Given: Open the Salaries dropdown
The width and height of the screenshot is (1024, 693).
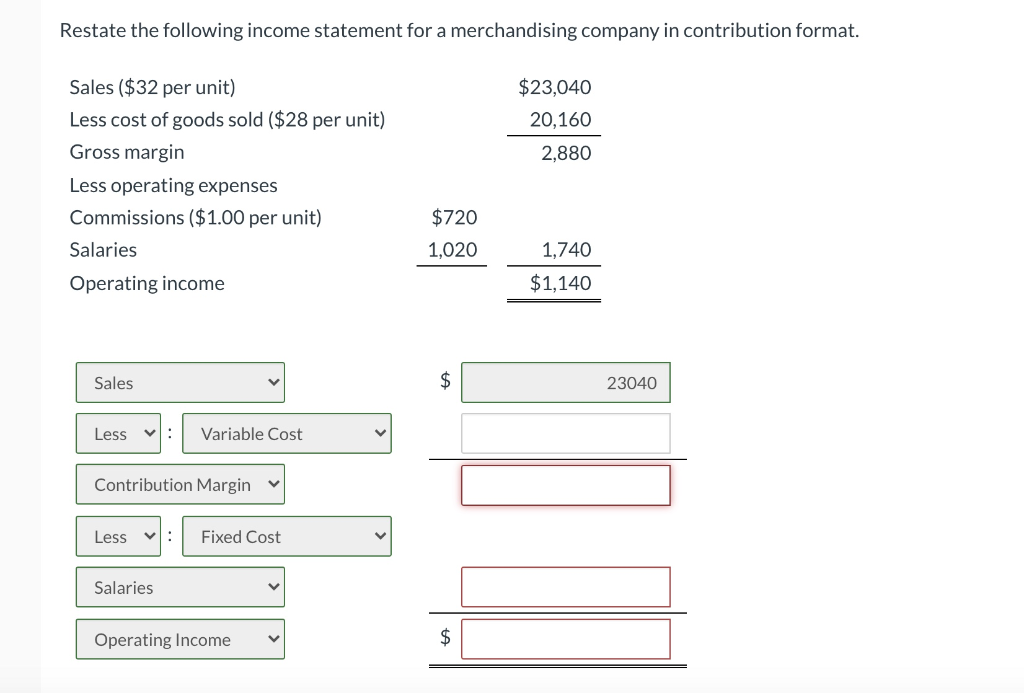Looking at the screenshot, I should [180, 587].
